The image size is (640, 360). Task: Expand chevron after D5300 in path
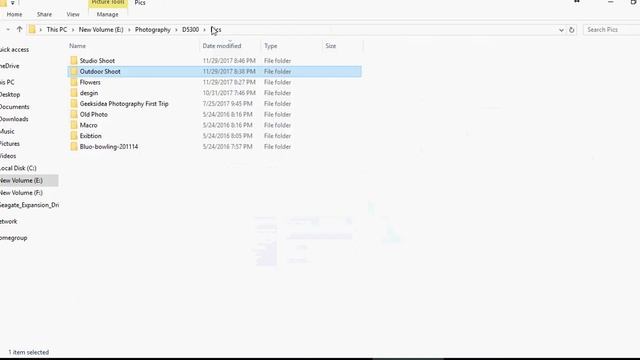tap(204, 30)
